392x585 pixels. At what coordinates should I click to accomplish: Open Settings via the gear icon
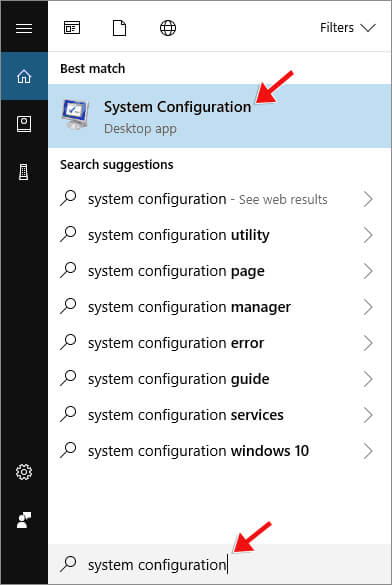(24, 472)
